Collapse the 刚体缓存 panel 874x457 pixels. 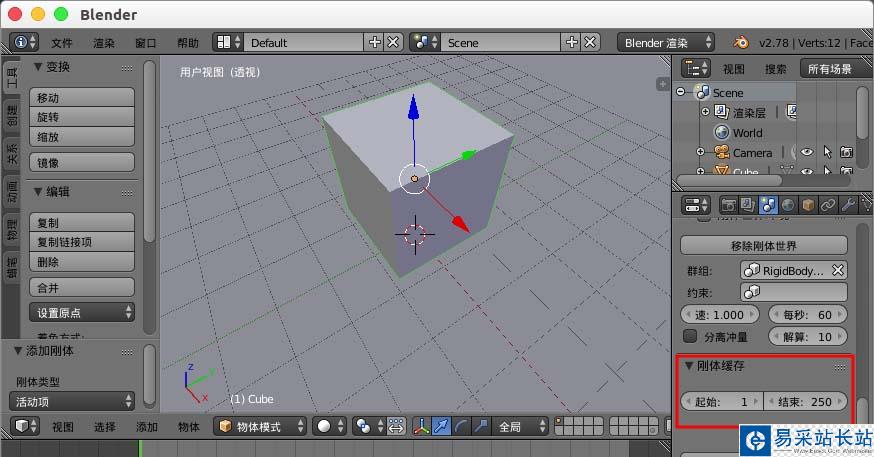pyautogui.click(x=689, y=366)
